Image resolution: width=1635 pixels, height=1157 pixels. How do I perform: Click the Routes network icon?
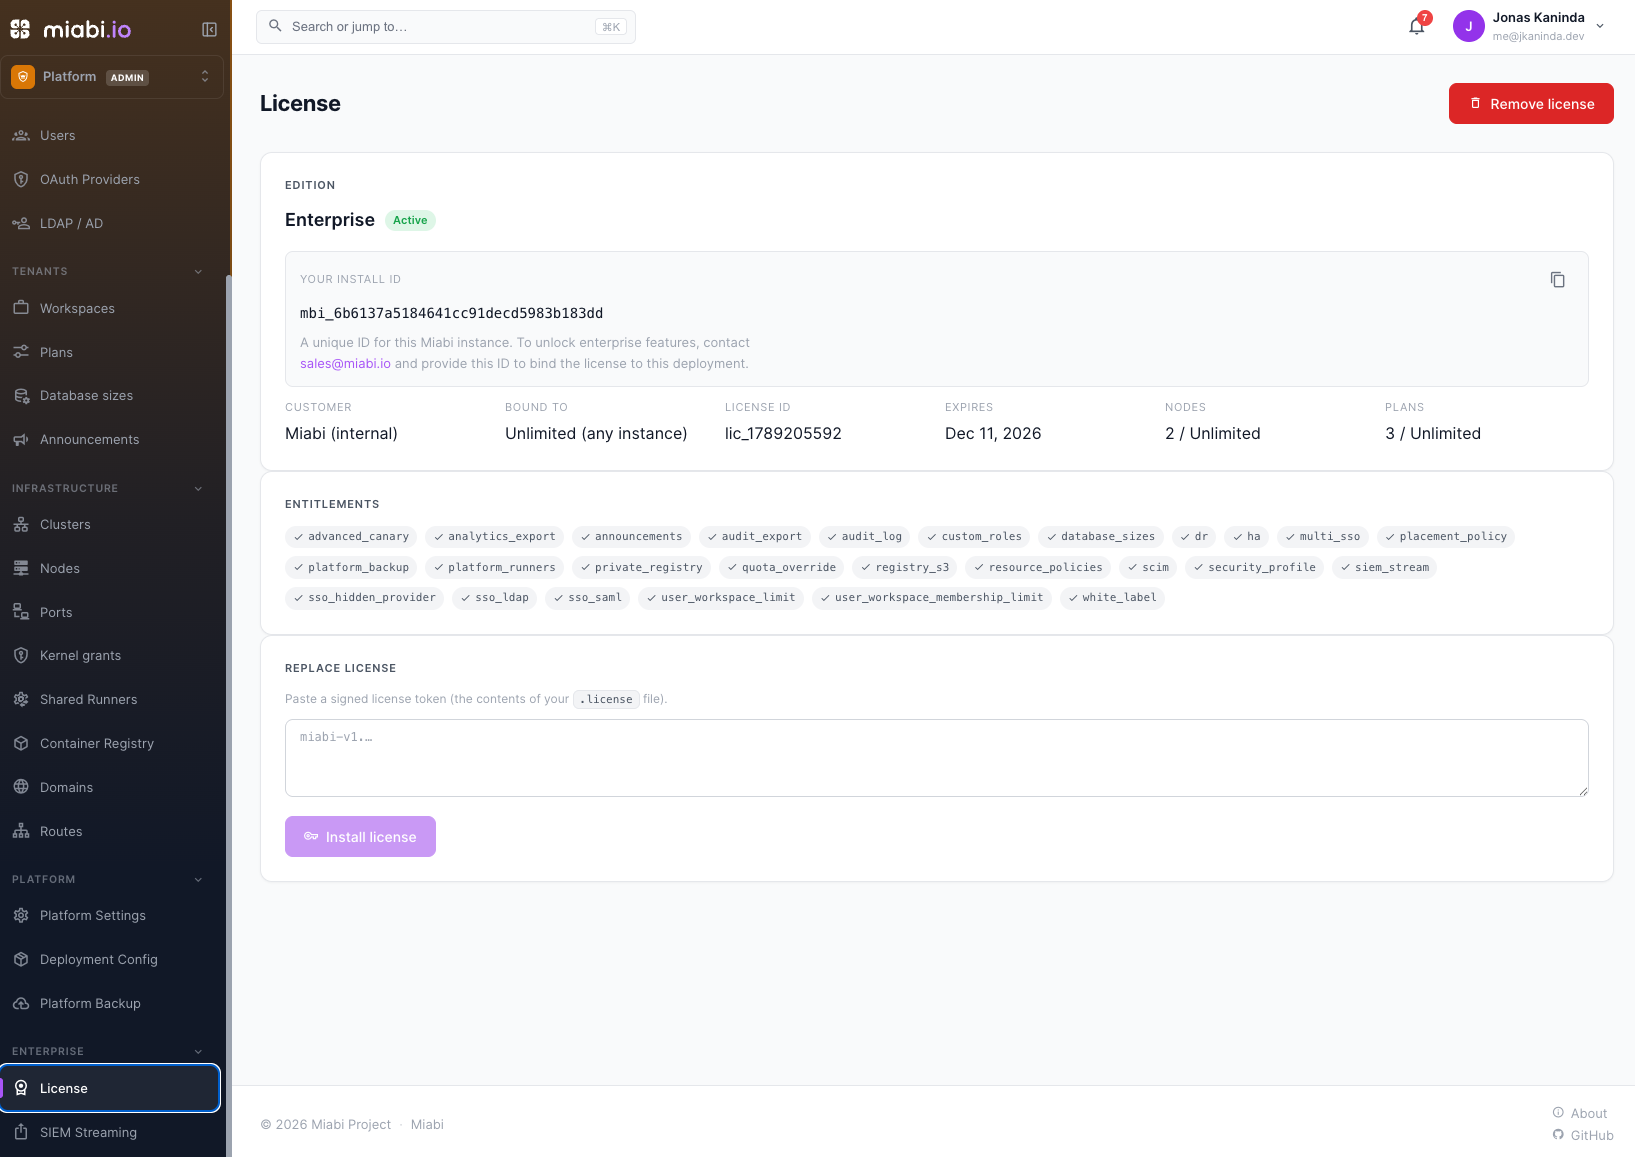click(21, 831)
